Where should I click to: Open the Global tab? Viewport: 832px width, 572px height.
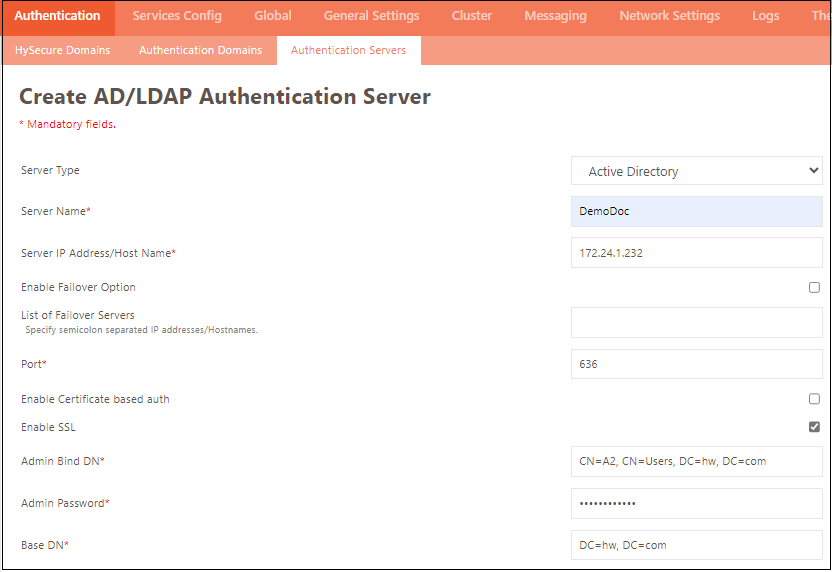point(273,16)
